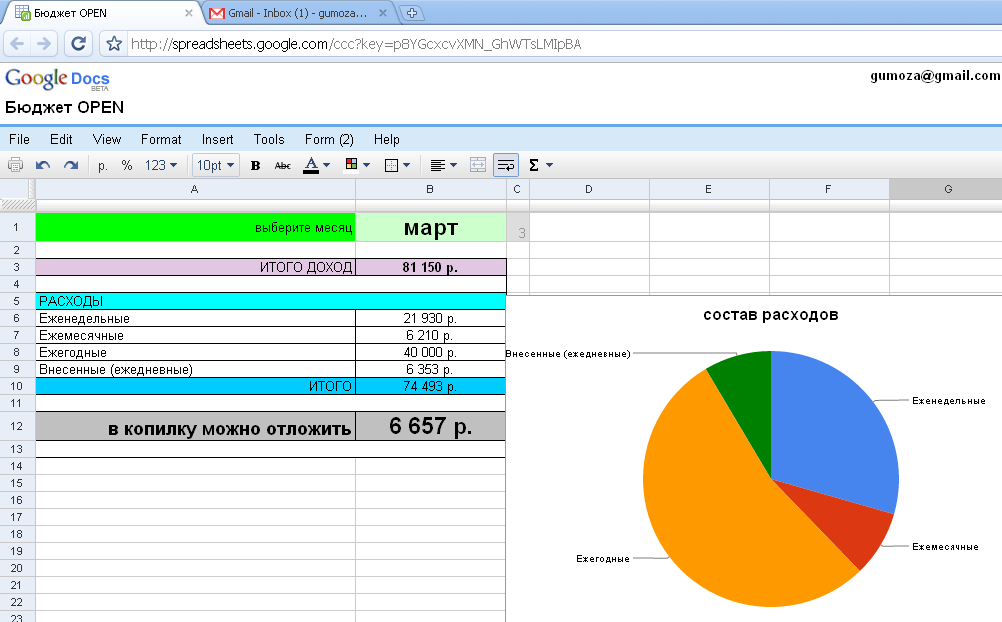Switch to the Gmail Inbox tab
The width and height of the screenshot is (1002, 622).
click(x=298, y=13)
